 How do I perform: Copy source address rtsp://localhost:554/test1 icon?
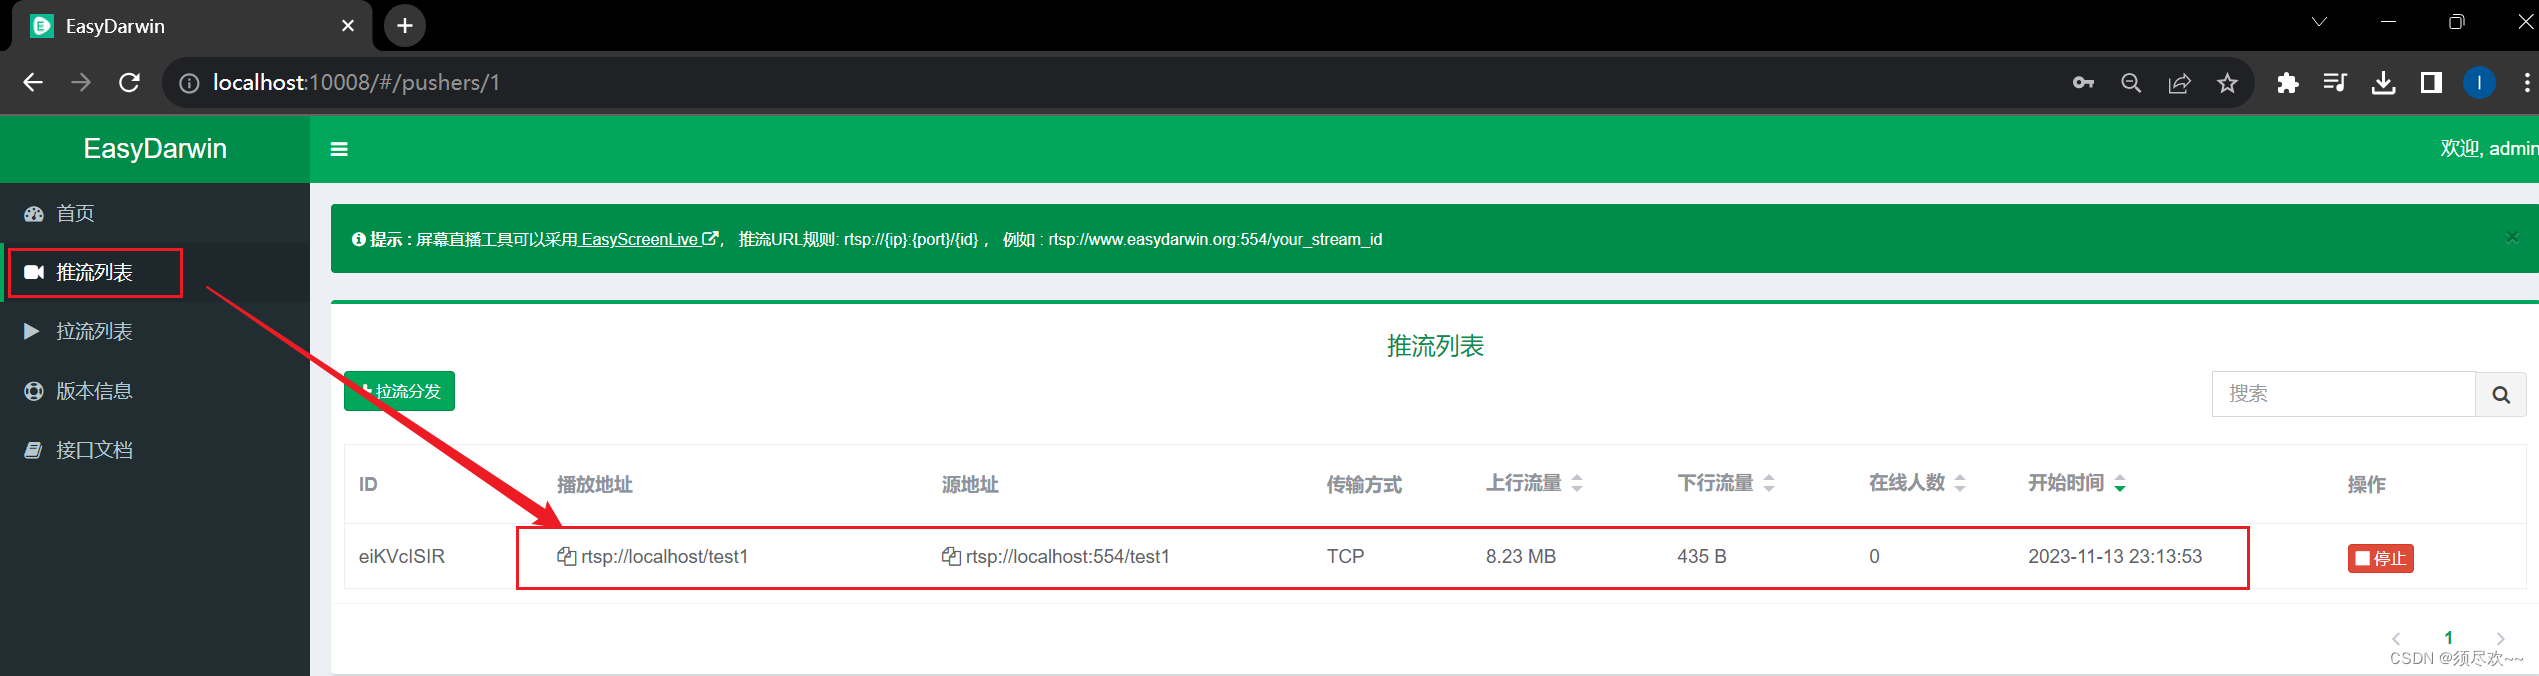[951, 556]
